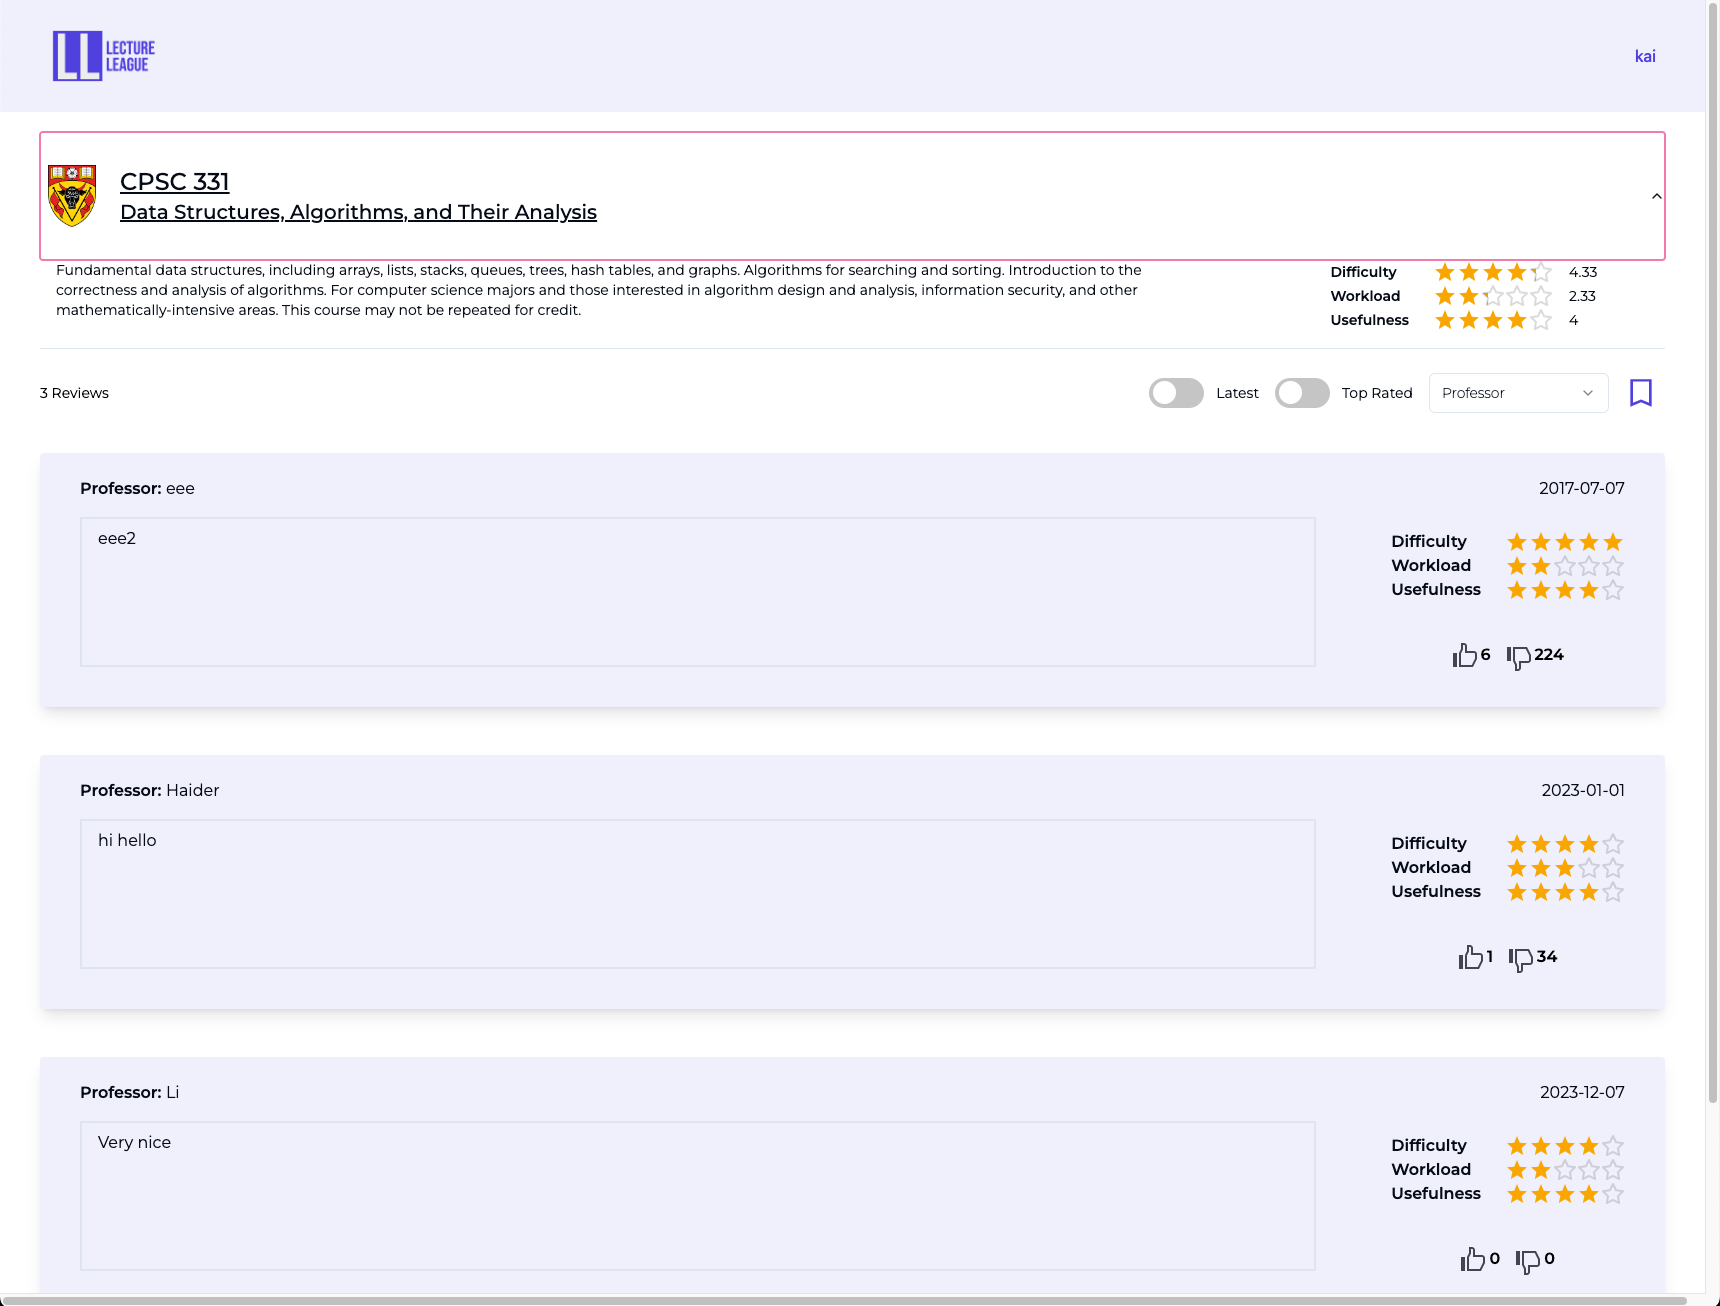Dislike the Professor Li review
1720x1306 pixels.
click(x=1527, y=1260)
